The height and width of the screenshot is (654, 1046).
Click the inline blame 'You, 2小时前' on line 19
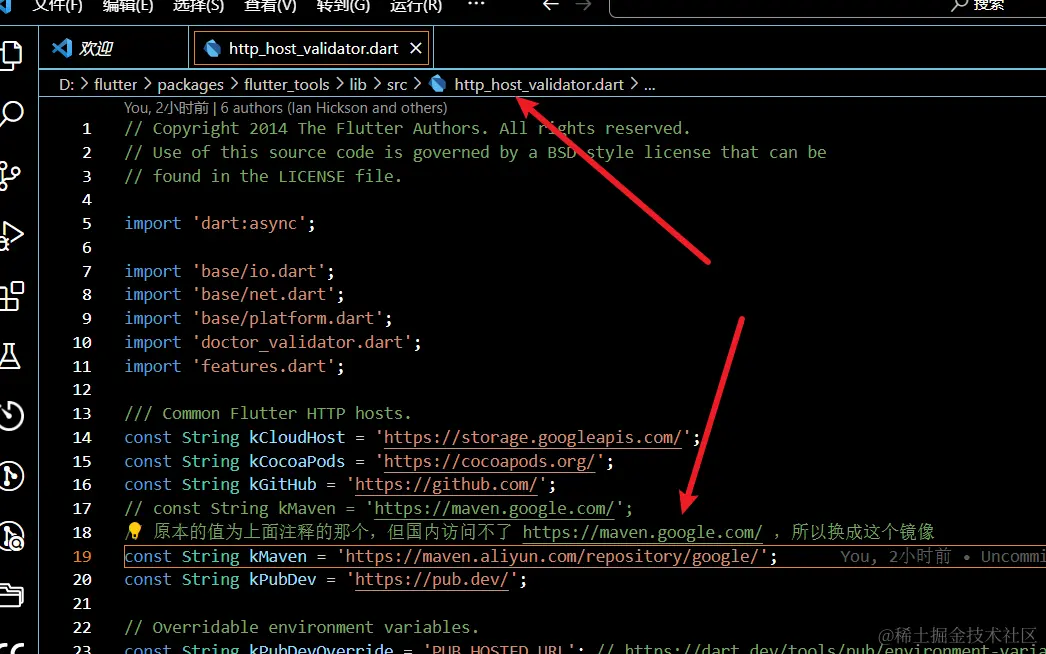(895, 556)
